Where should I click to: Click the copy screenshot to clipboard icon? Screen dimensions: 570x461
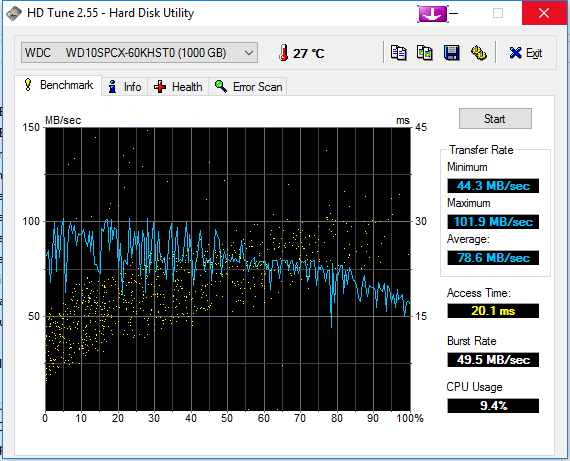pyautogui.click(x=425, y=53)
